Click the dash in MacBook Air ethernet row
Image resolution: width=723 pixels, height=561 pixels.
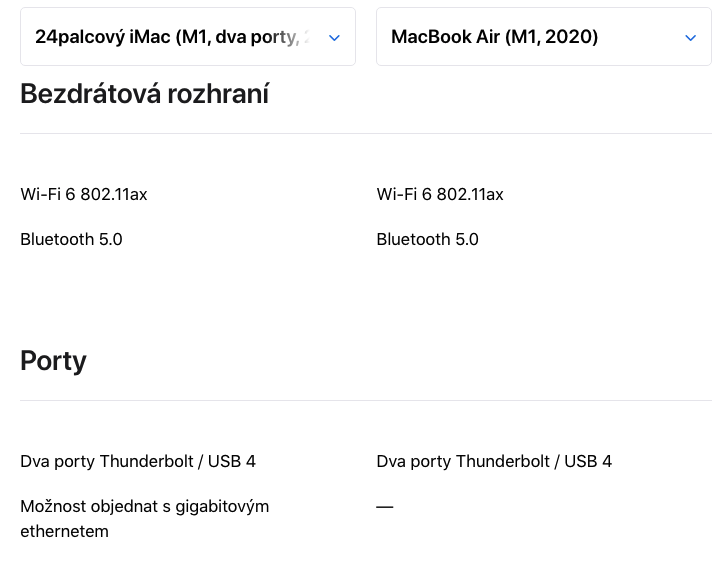pyautogui.click(x=385, y=507)
